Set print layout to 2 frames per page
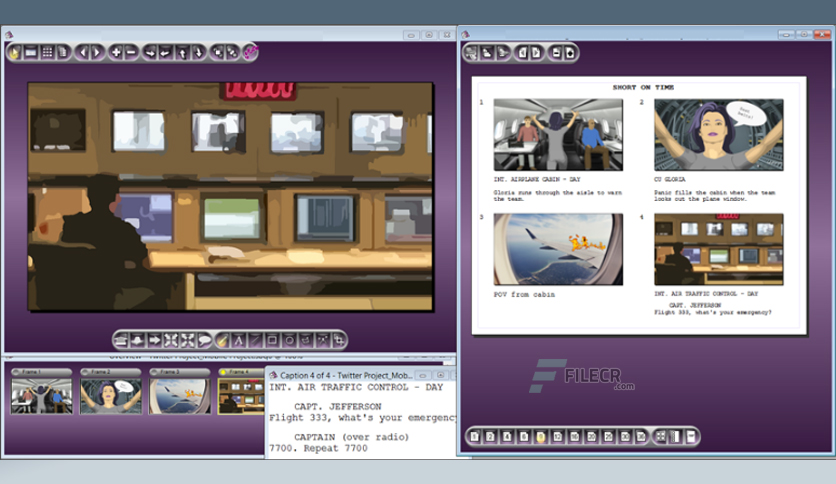Image resolution: width=836 pixels, height=484 pixels. [x=491, y=437]
